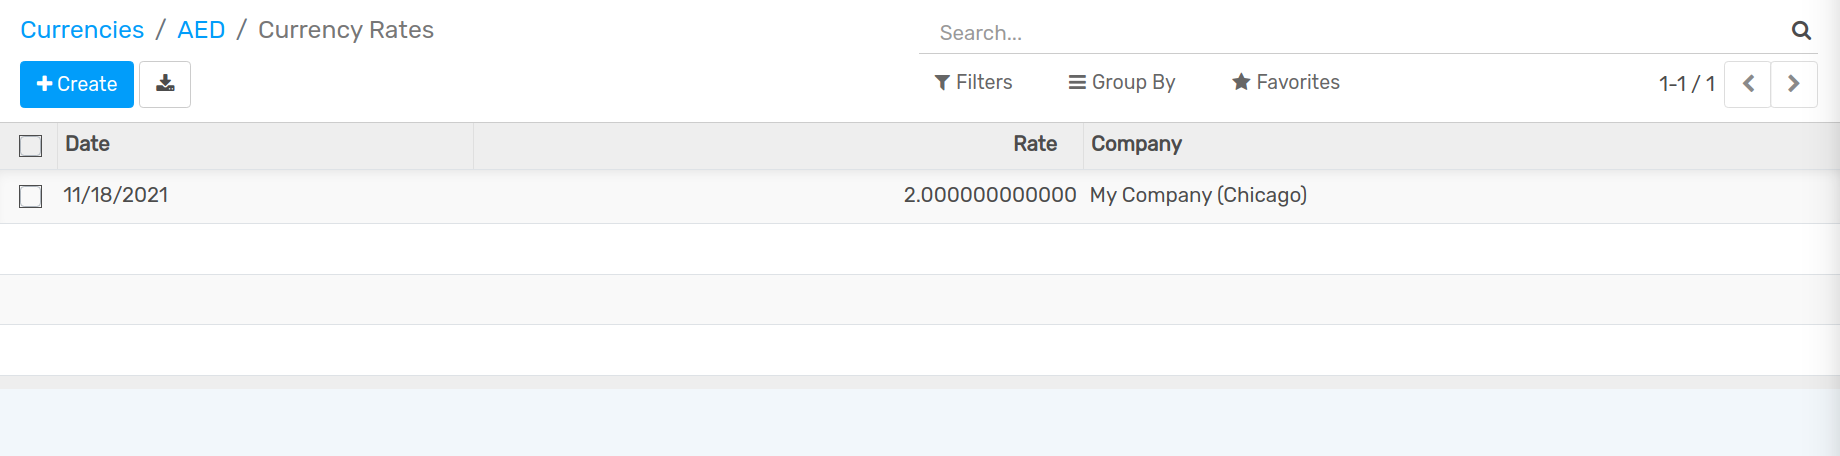This screenshot has width=1840, height=456.
Task: Open the Filters dropdown
Action: click(x=973, y=82)
